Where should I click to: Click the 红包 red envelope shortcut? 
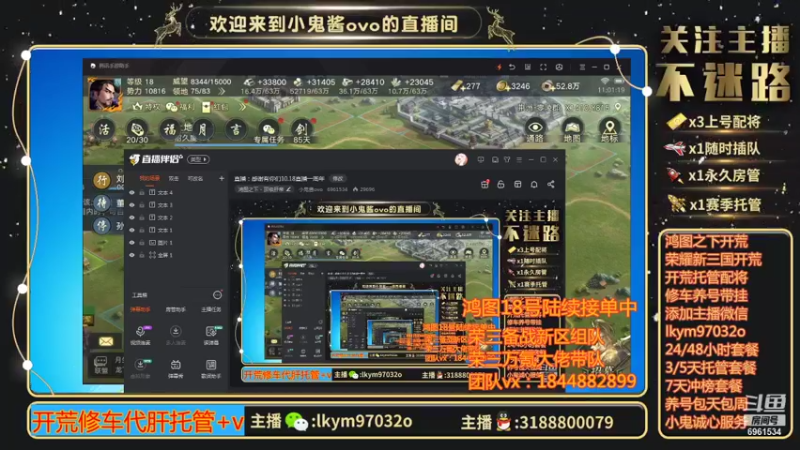point(215,107)
